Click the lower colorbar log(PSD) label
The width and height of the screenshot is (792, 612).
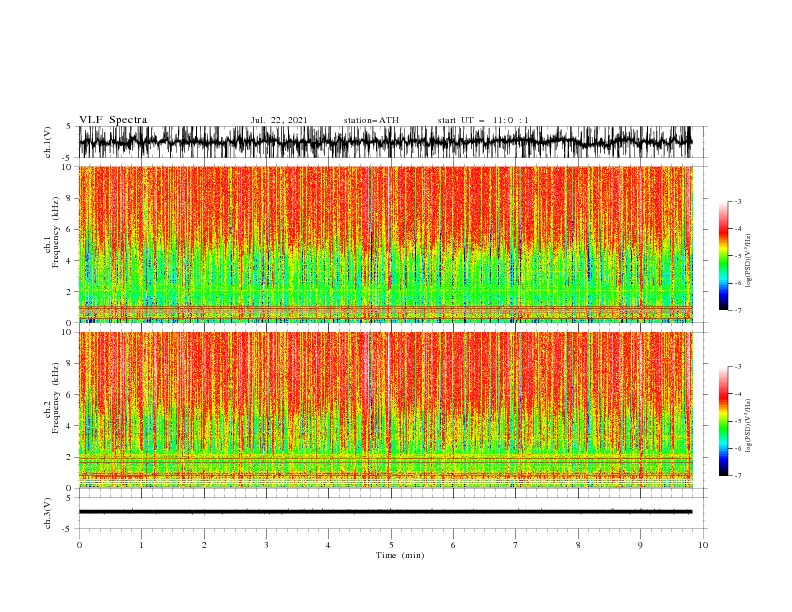pyautogui.click(x=749, y=426)
